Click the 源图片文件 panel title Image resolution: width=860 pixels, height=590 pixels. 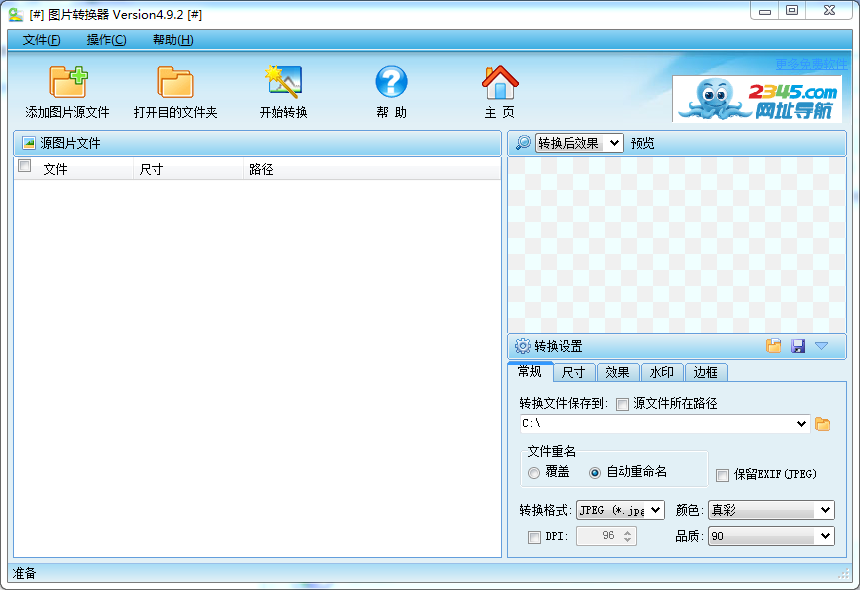click(70, 143)
